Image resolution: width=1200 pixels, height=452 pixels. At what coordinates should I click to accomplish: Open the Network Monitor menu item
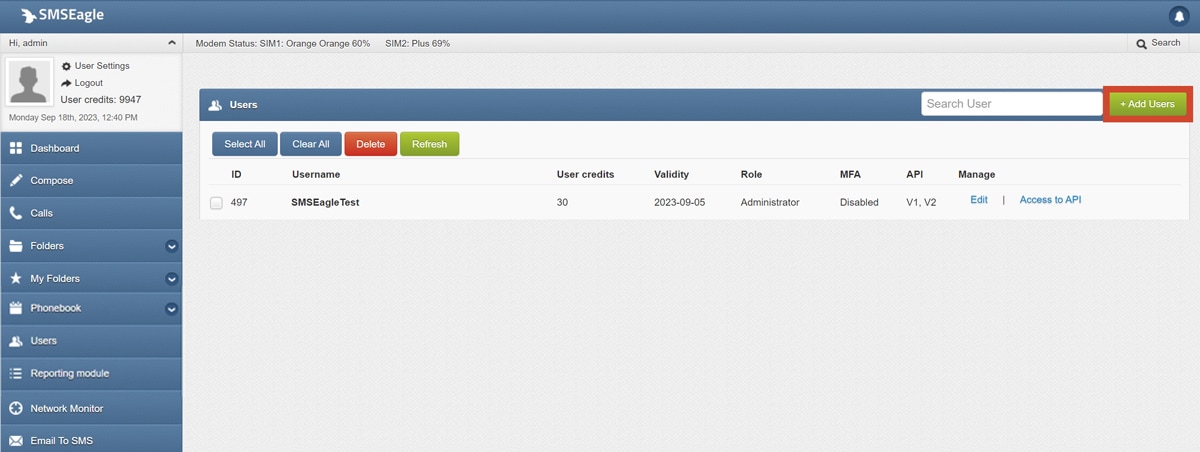click(x=91, y=408)
